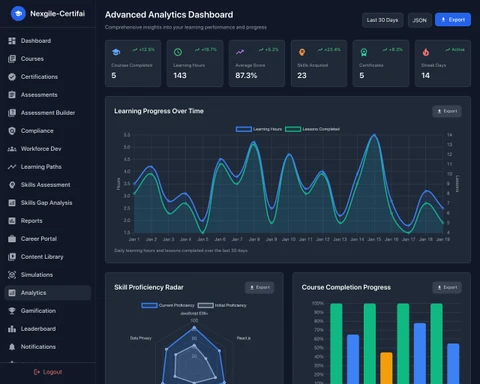Click the Learning Hours clock icon
Screen dimensions: 480x384
pyautogui.click(x=178, y=52)
